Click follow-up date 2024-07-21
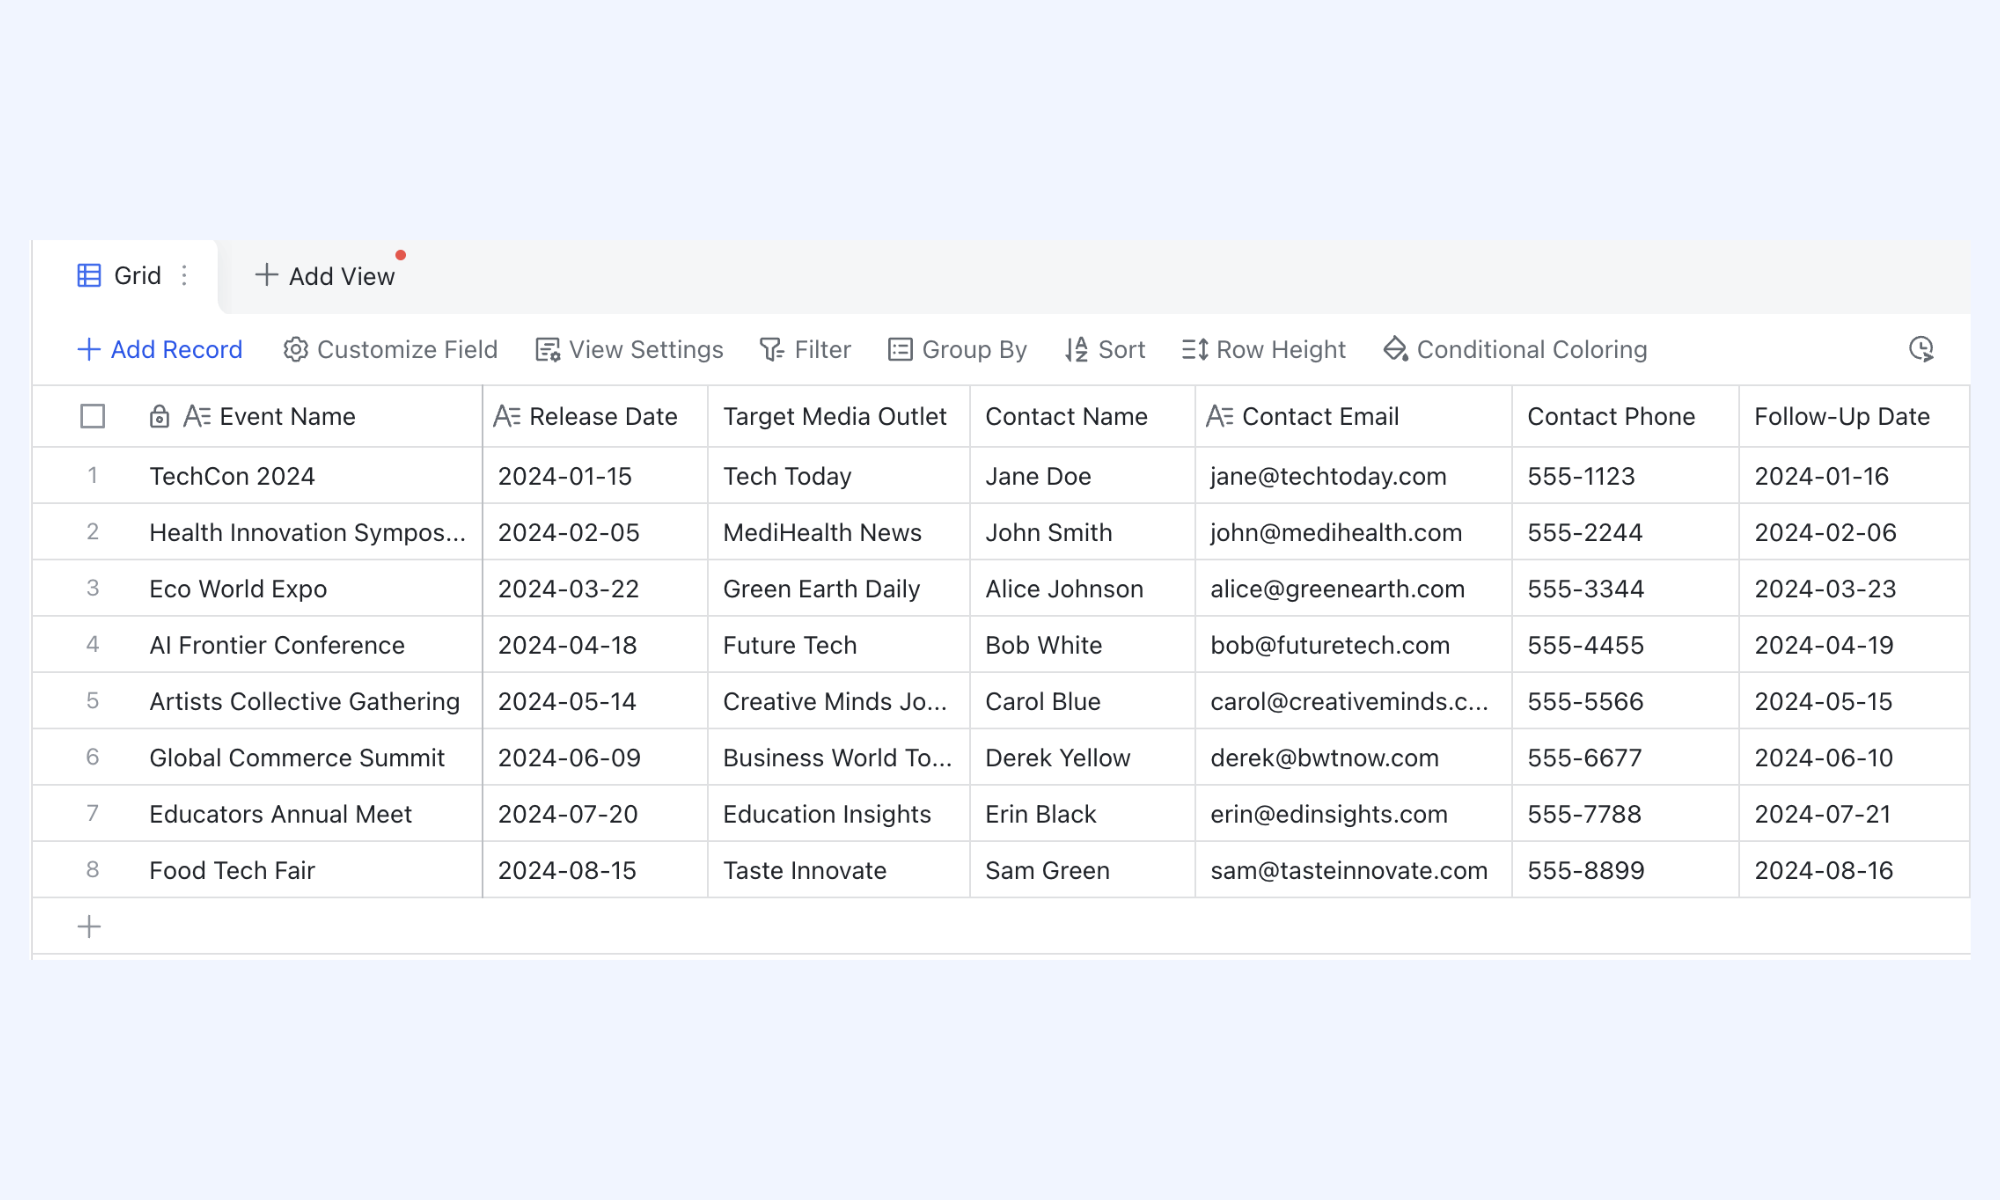Viewport: 2000px width, 1200px height. coord(1854,814)
